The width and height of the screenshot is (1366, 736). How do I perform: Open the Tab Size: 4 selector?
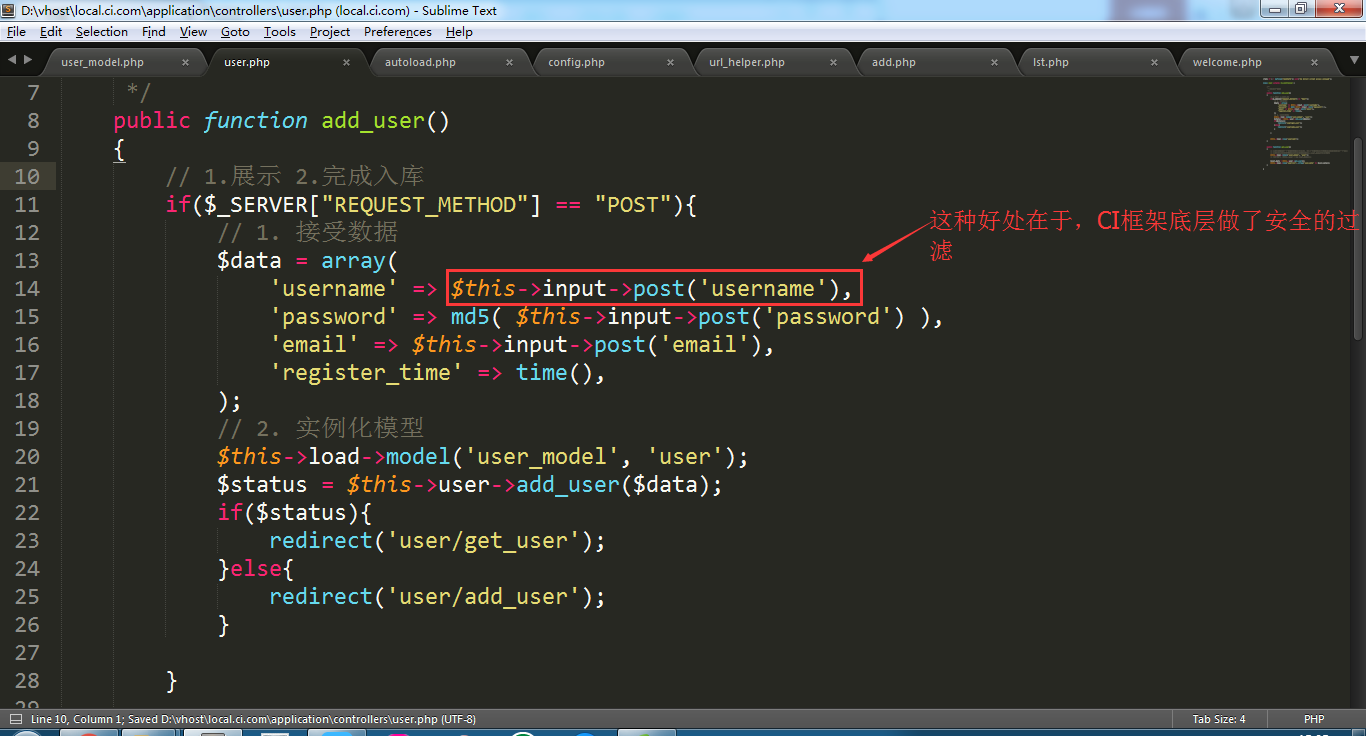(1218, 719)
